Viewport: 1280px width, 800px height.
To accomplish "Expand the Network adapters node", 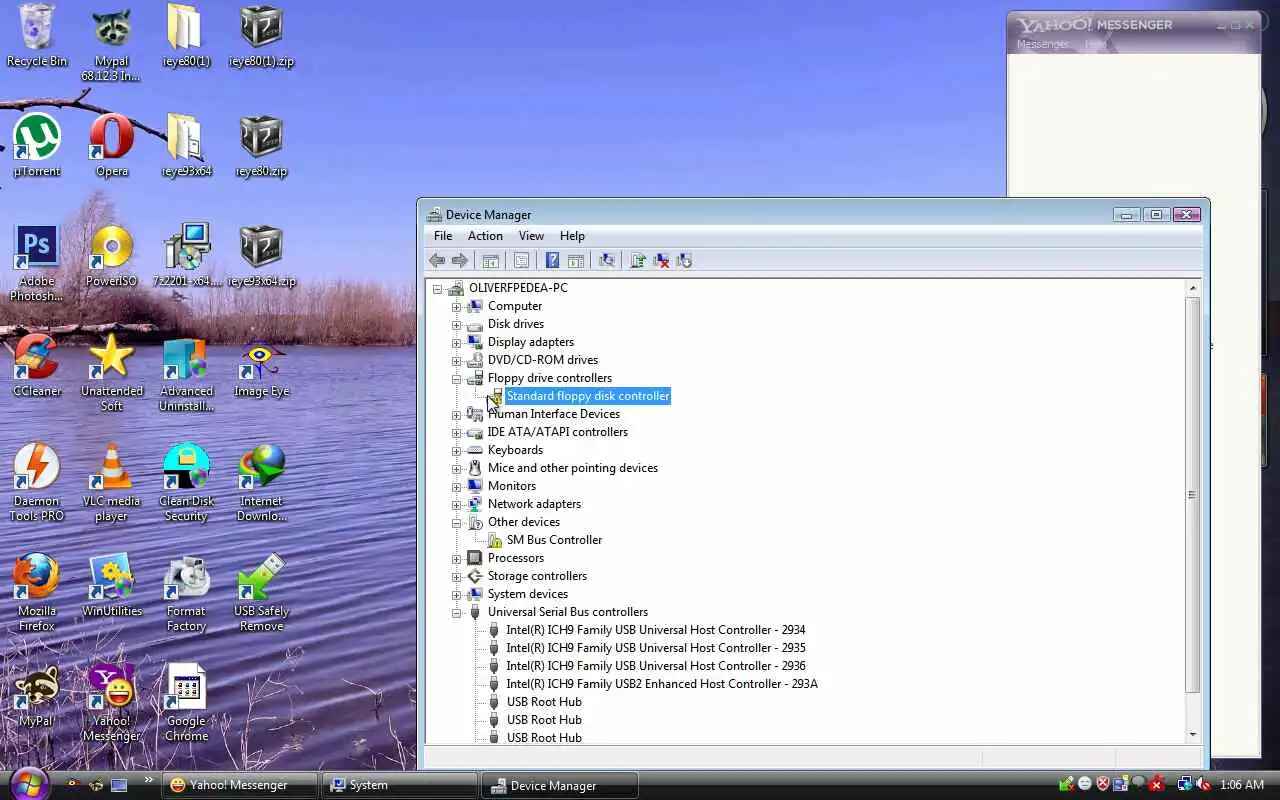I will tap(456, 504).
